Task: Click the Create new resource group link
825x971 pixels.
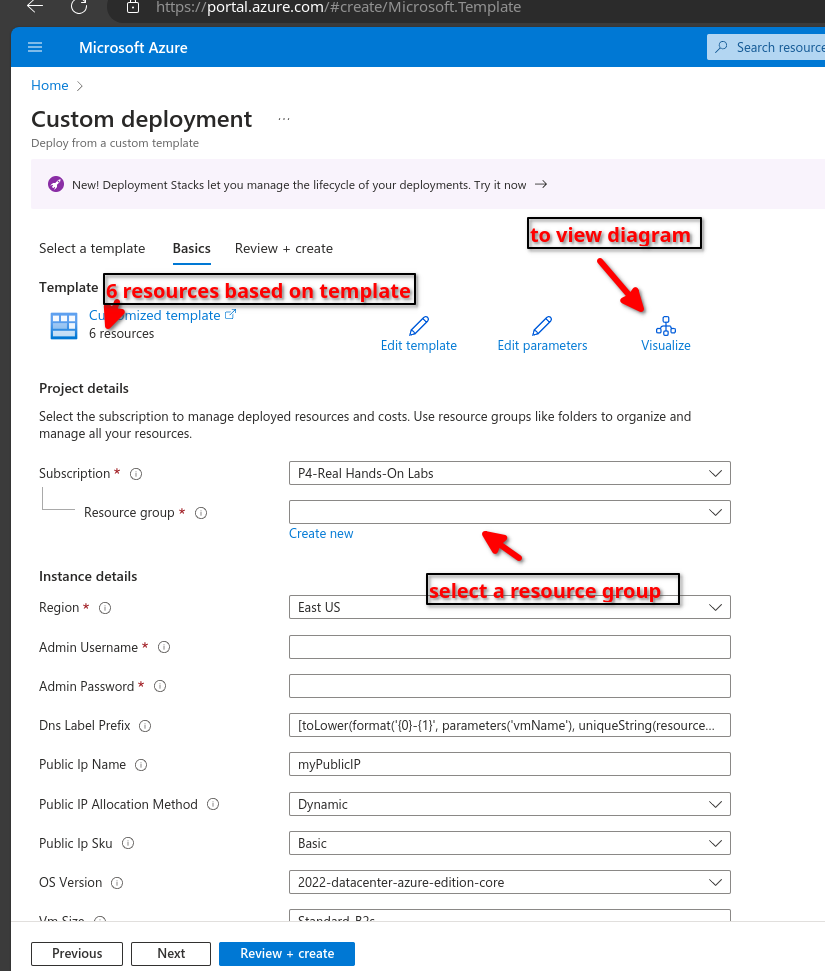Action: 321,534
